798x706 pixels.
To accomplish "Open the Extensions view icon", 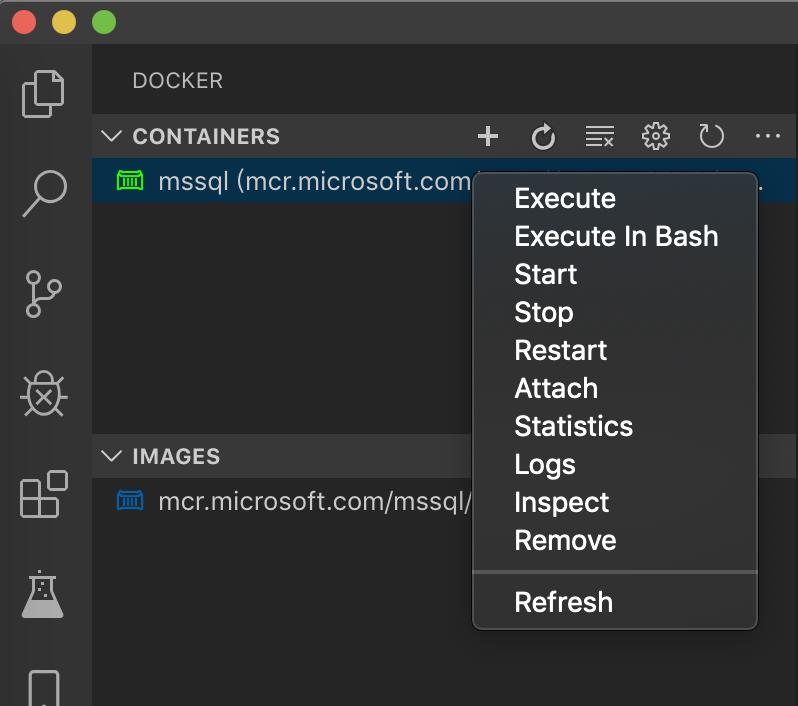I will pos(44,494).
